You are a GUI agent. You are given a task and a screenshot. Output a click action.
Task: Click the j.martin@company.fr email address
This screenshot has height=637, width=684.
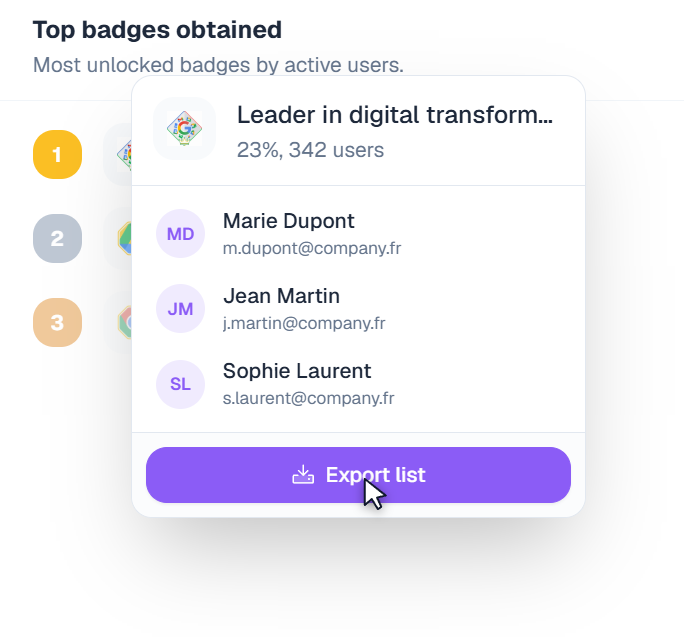[304, 323]
